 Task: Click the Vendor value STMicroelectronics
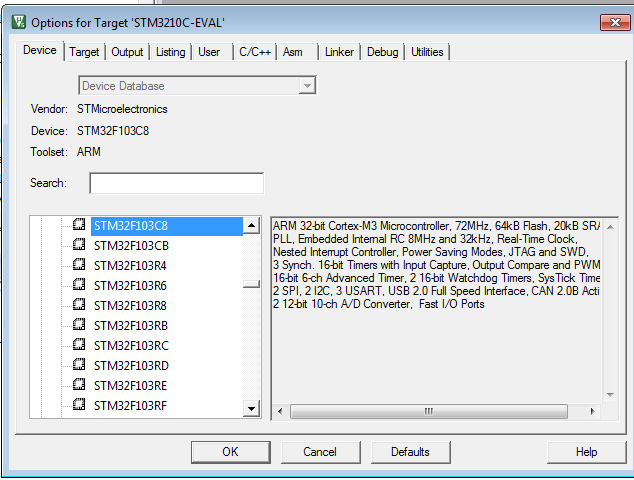[x=122, y=109]
